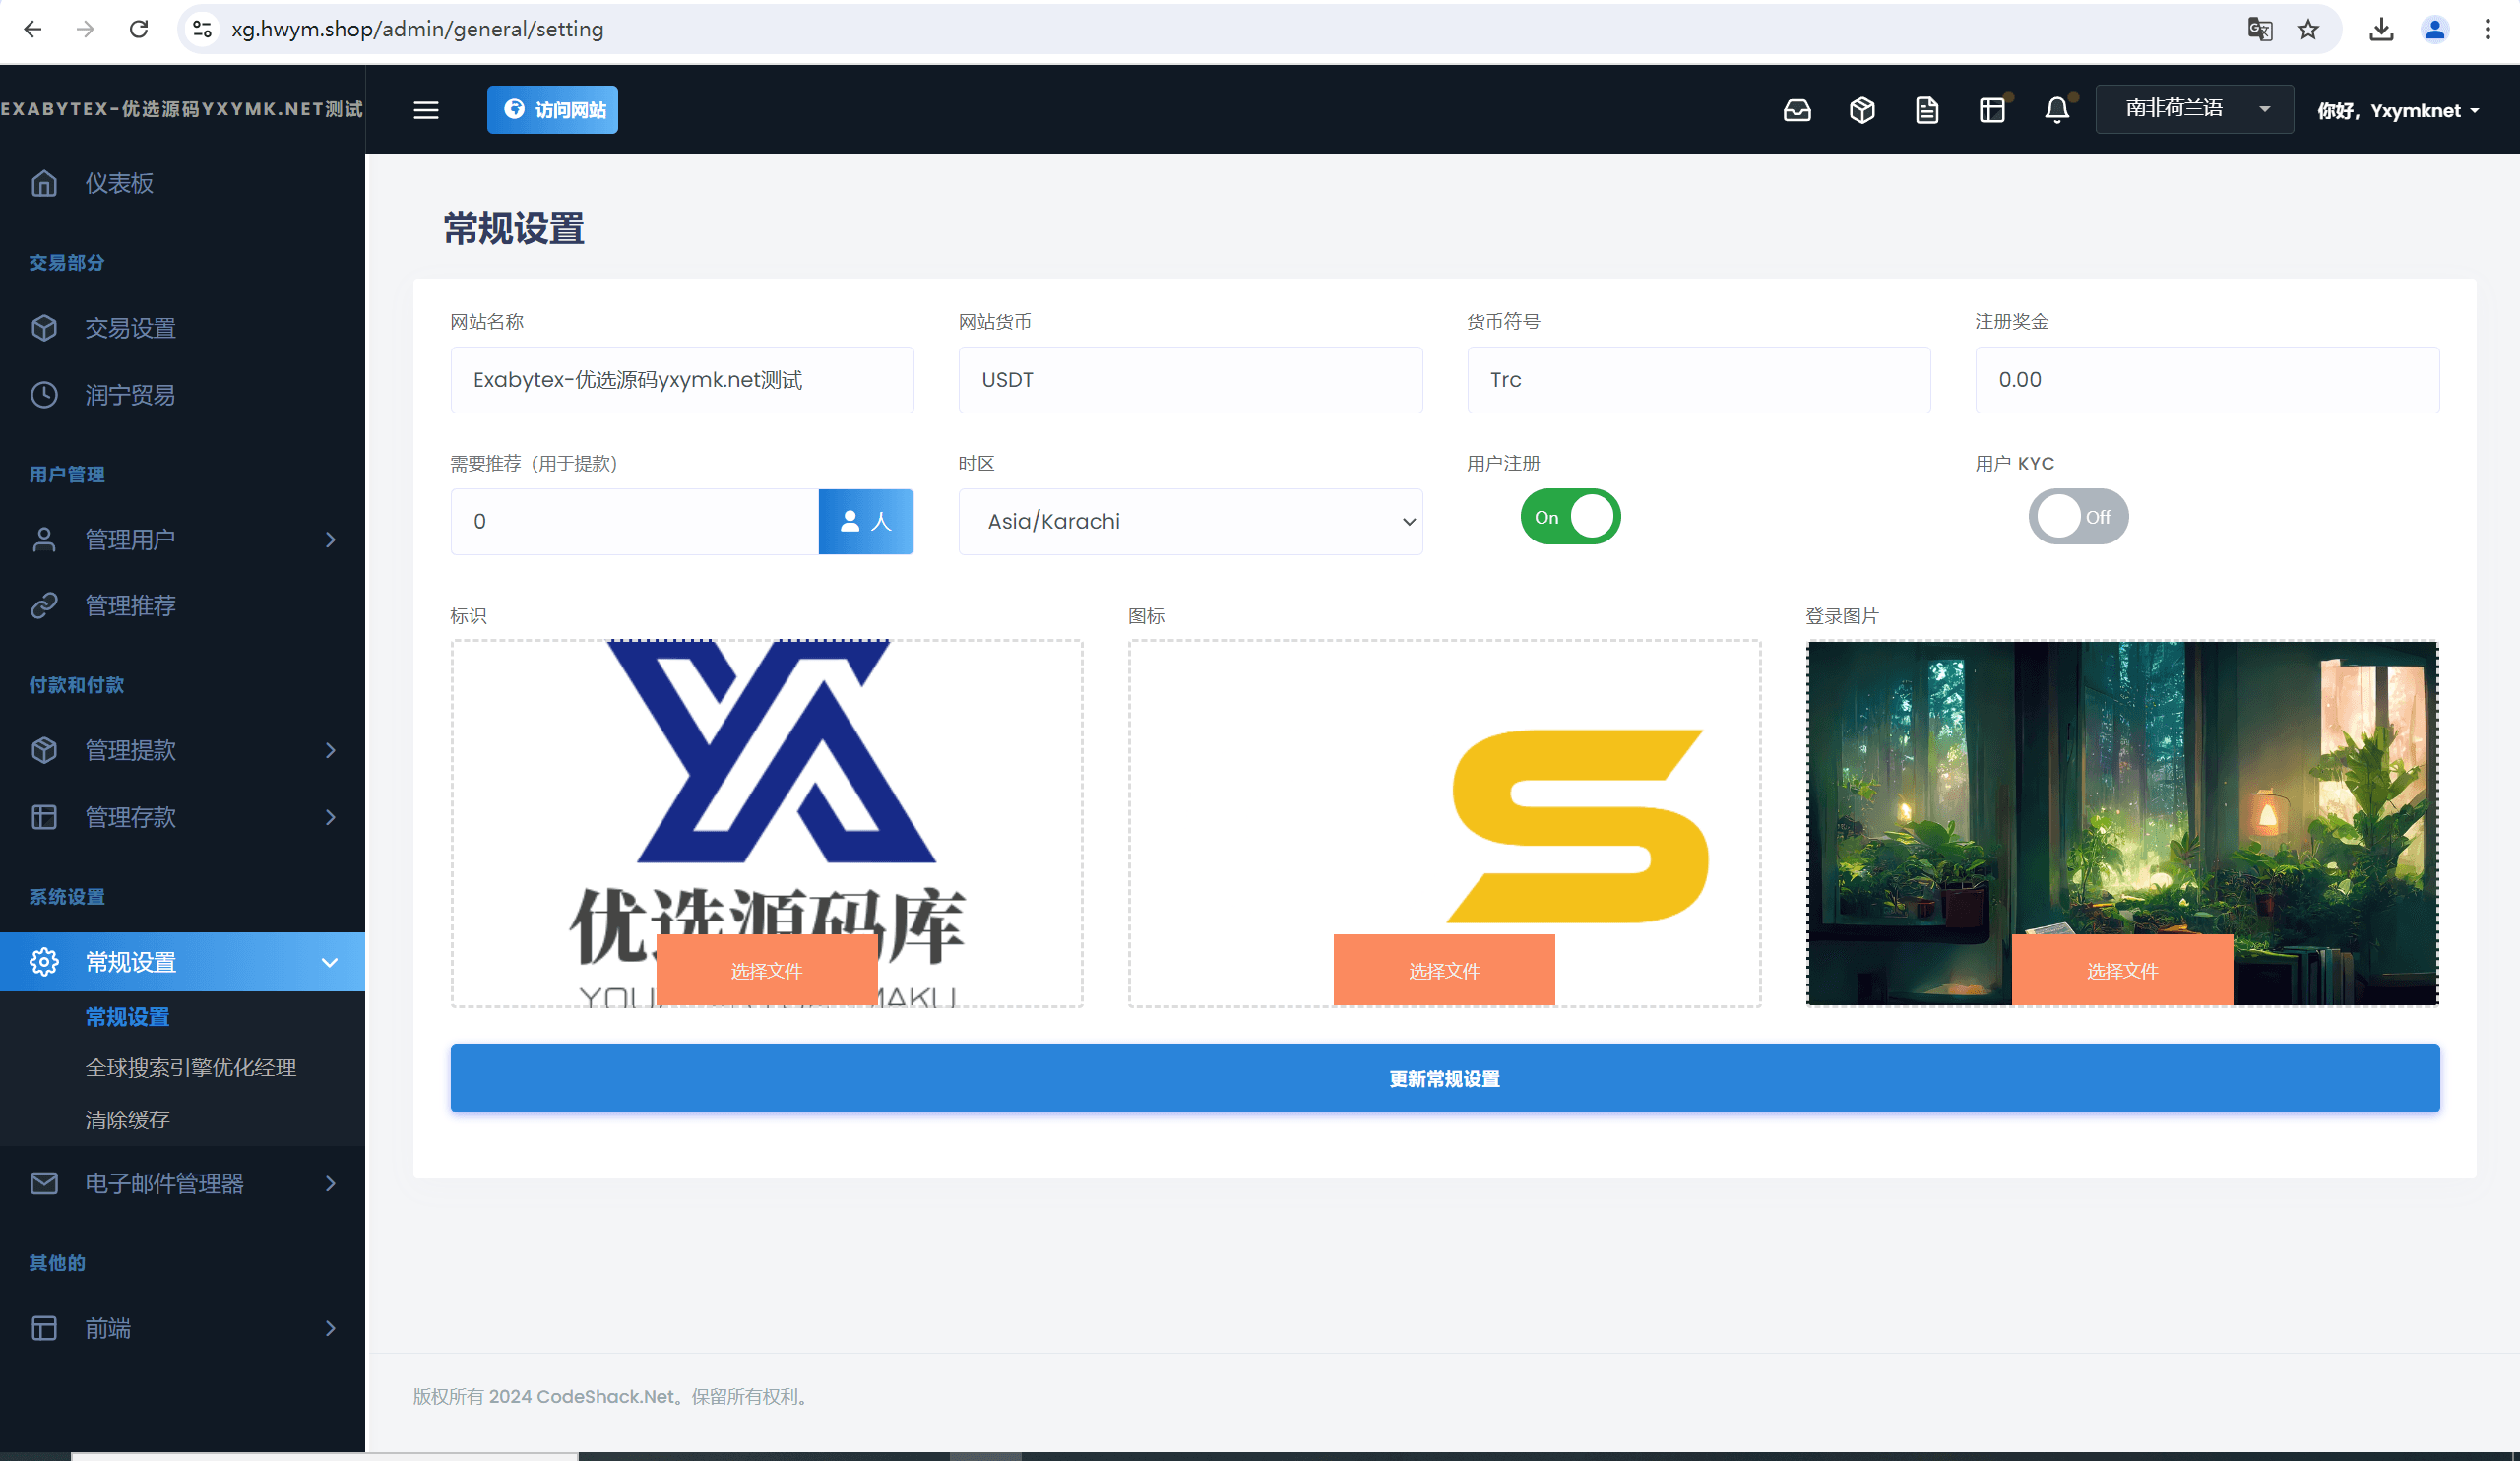Click the bookmark star icon in address bar

pyautogui.click(x=2308, y=29)
